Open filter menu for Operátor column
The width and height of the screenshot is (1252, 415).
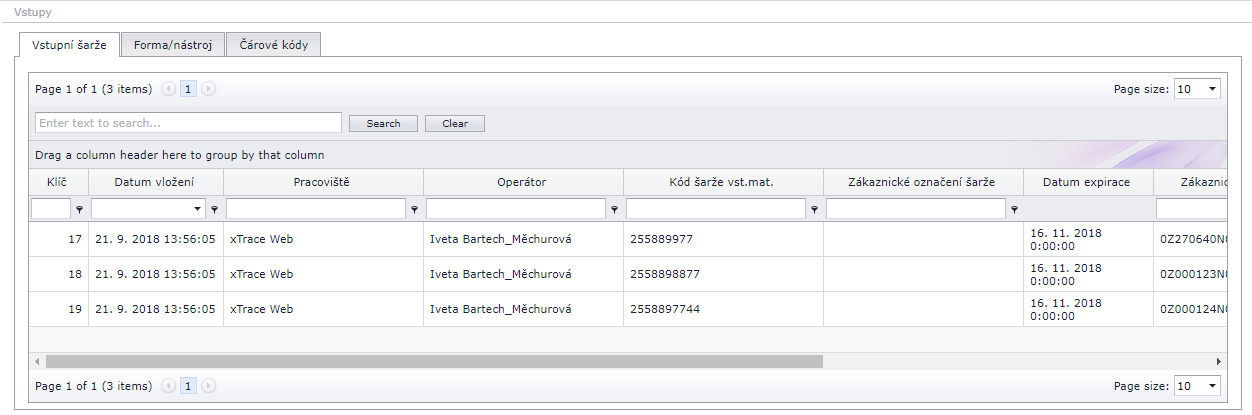click(614, 210)
